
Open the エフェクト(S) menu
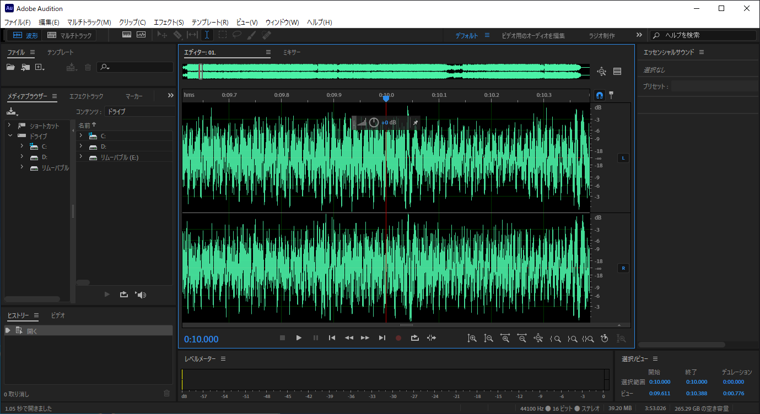(169, 22)
